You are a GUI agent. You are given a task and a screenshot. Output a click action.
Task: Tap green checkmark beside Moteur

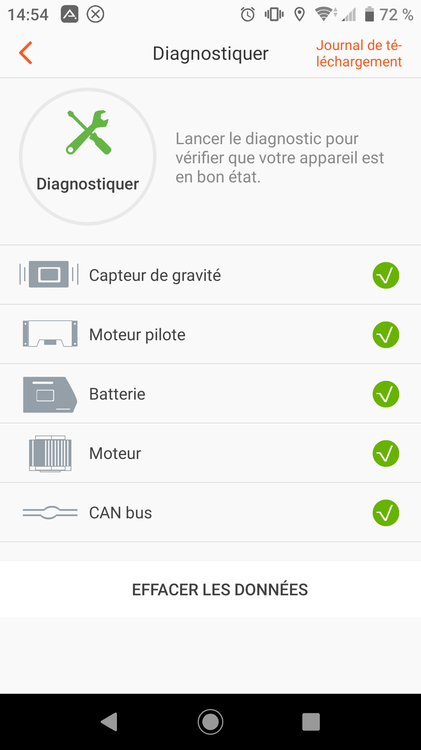386,453
